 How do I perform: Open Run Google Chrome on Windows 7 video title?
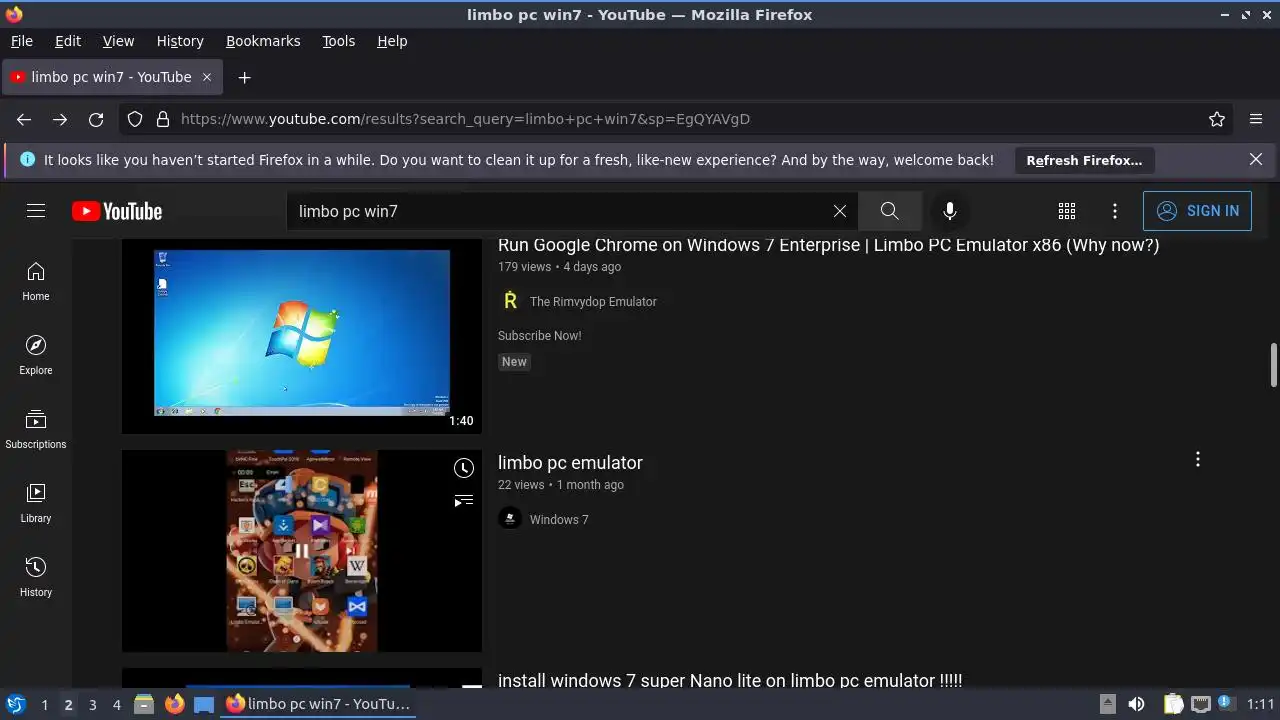[x=828, y=245]
